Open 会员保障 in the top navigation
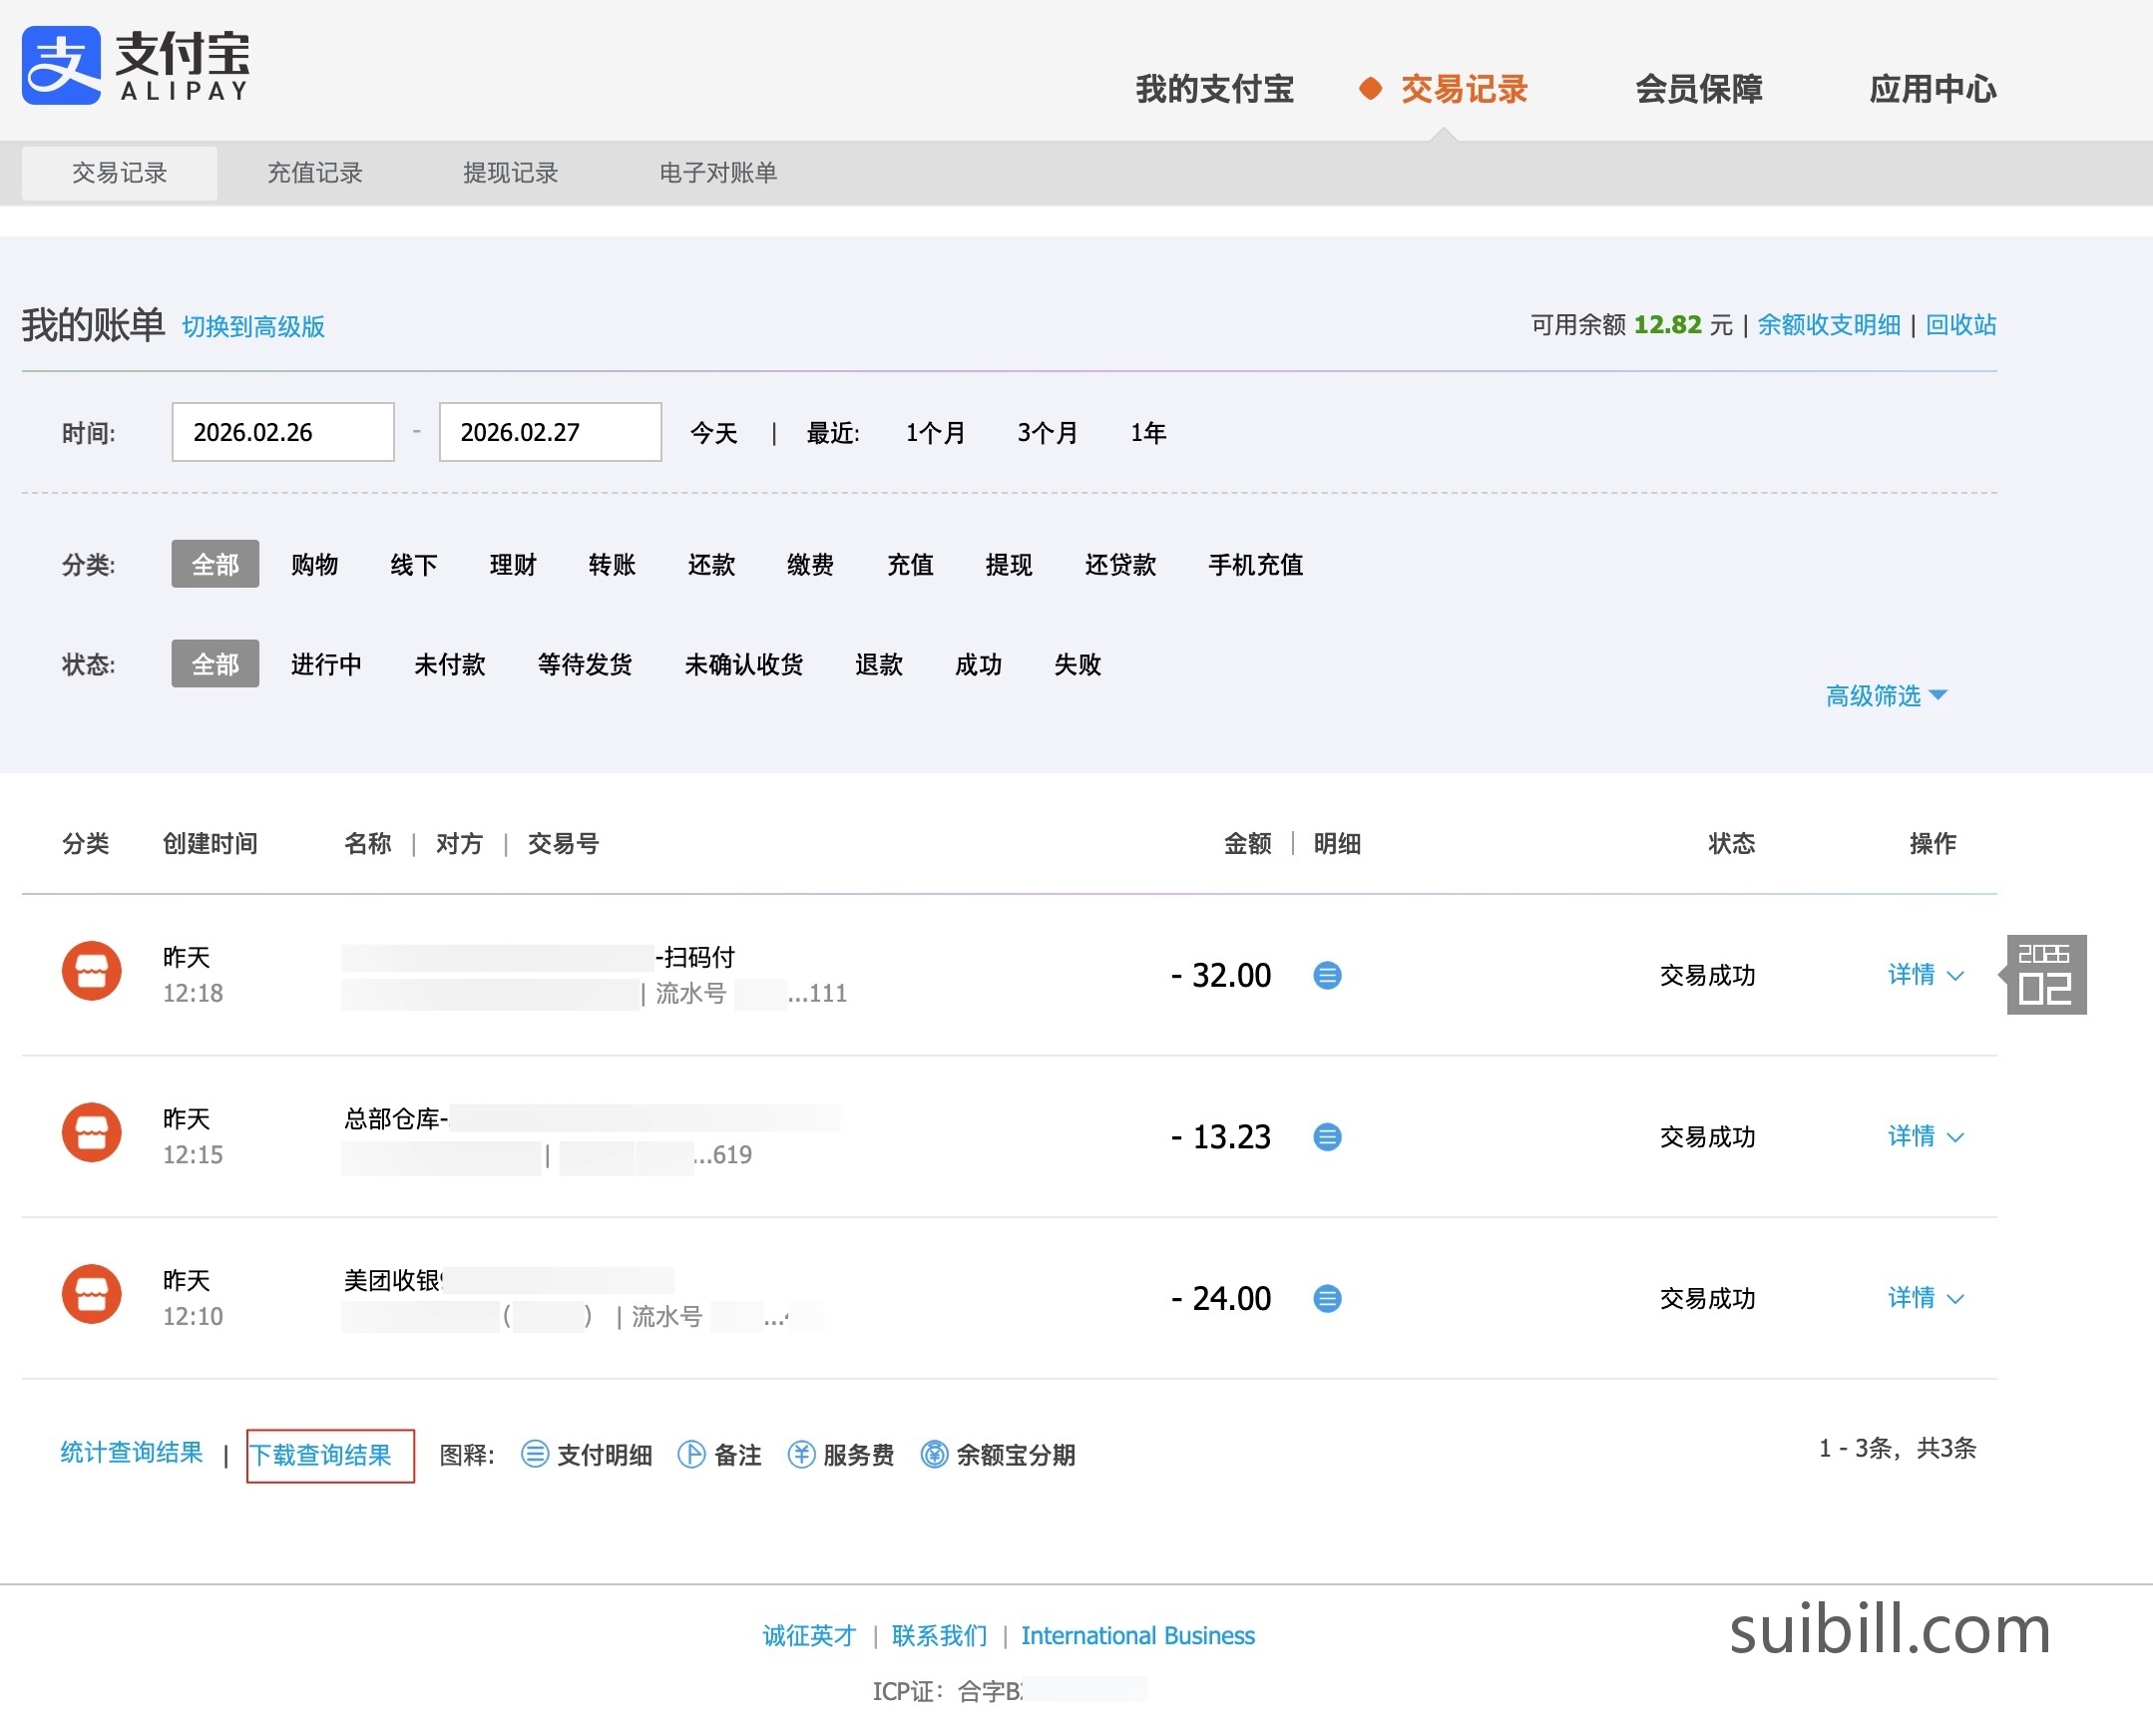 [x=1698, y=89]
